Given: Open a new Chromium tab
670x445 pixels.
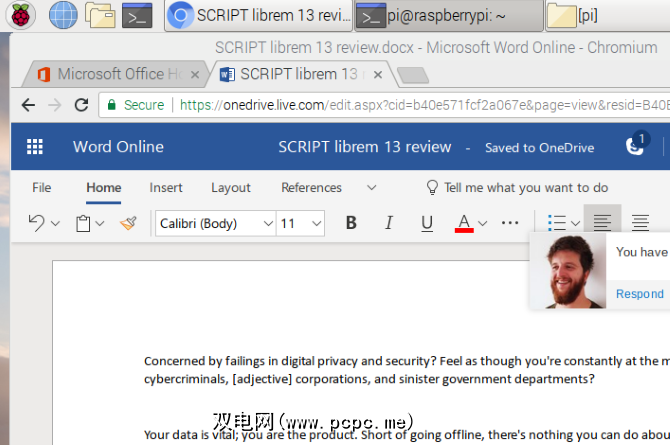Looking at the screenshot, I should click(413, 75).
